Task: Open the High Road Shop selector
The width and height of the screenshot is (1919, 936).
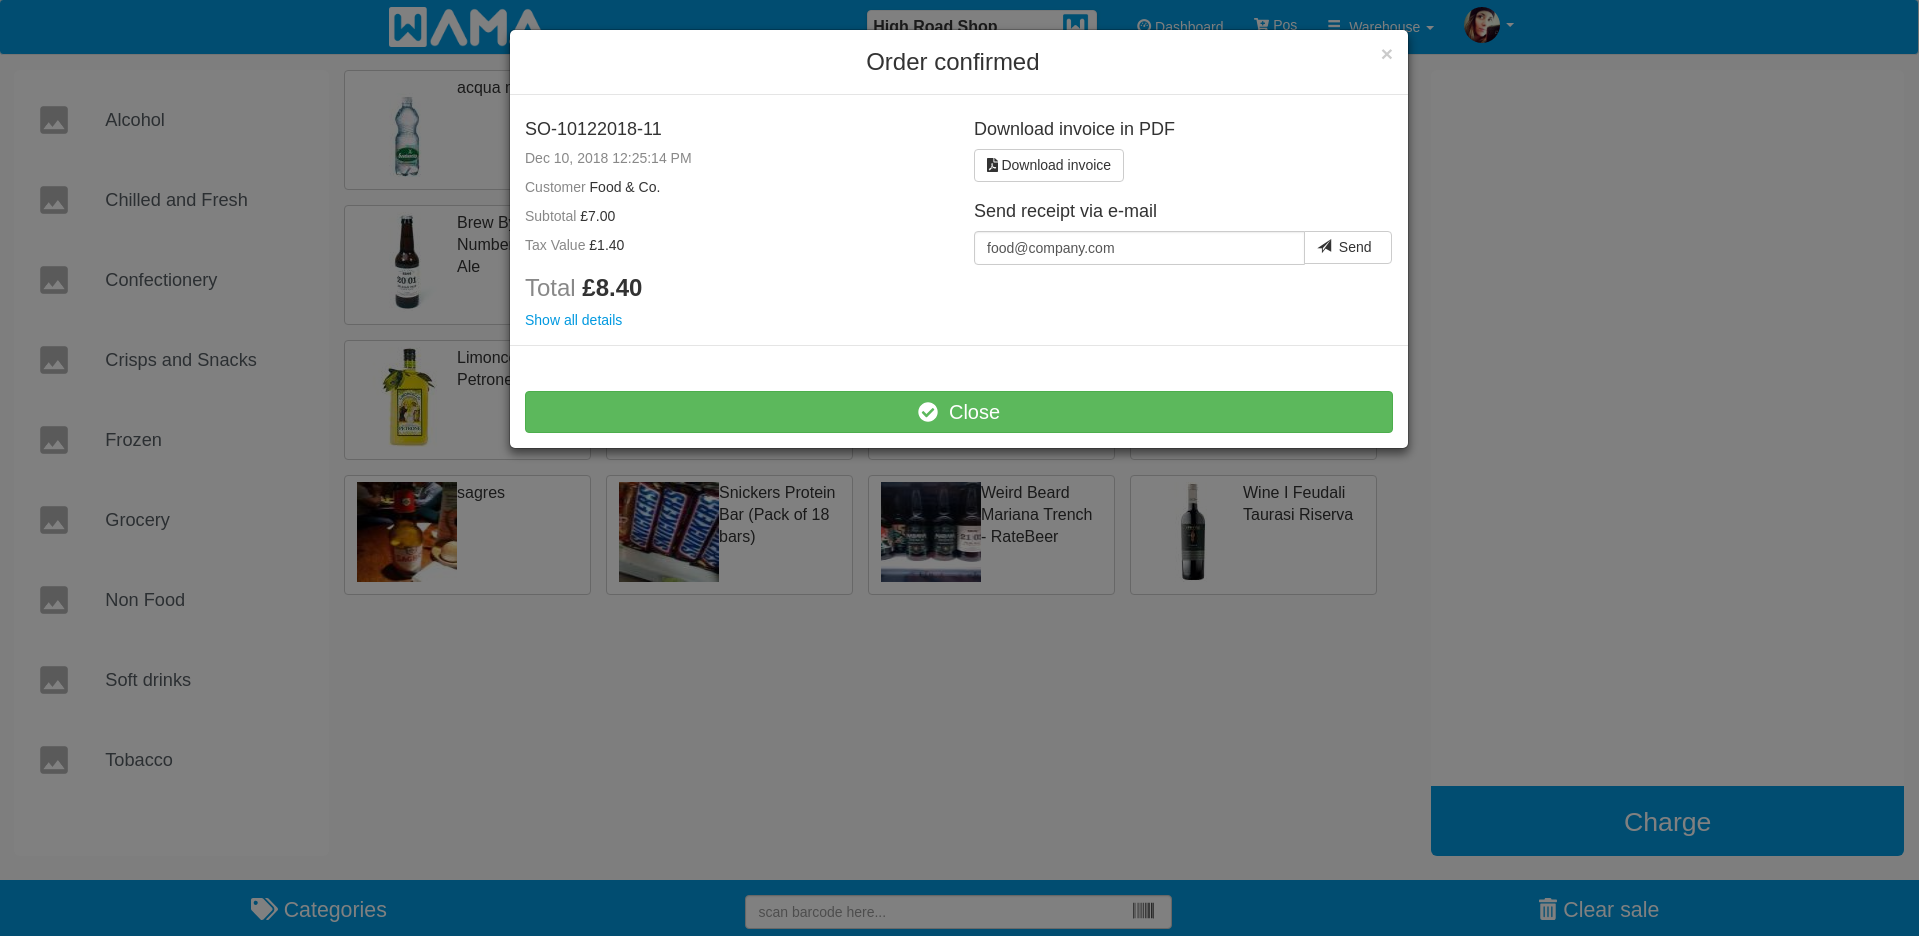Action: click(981, 26)
